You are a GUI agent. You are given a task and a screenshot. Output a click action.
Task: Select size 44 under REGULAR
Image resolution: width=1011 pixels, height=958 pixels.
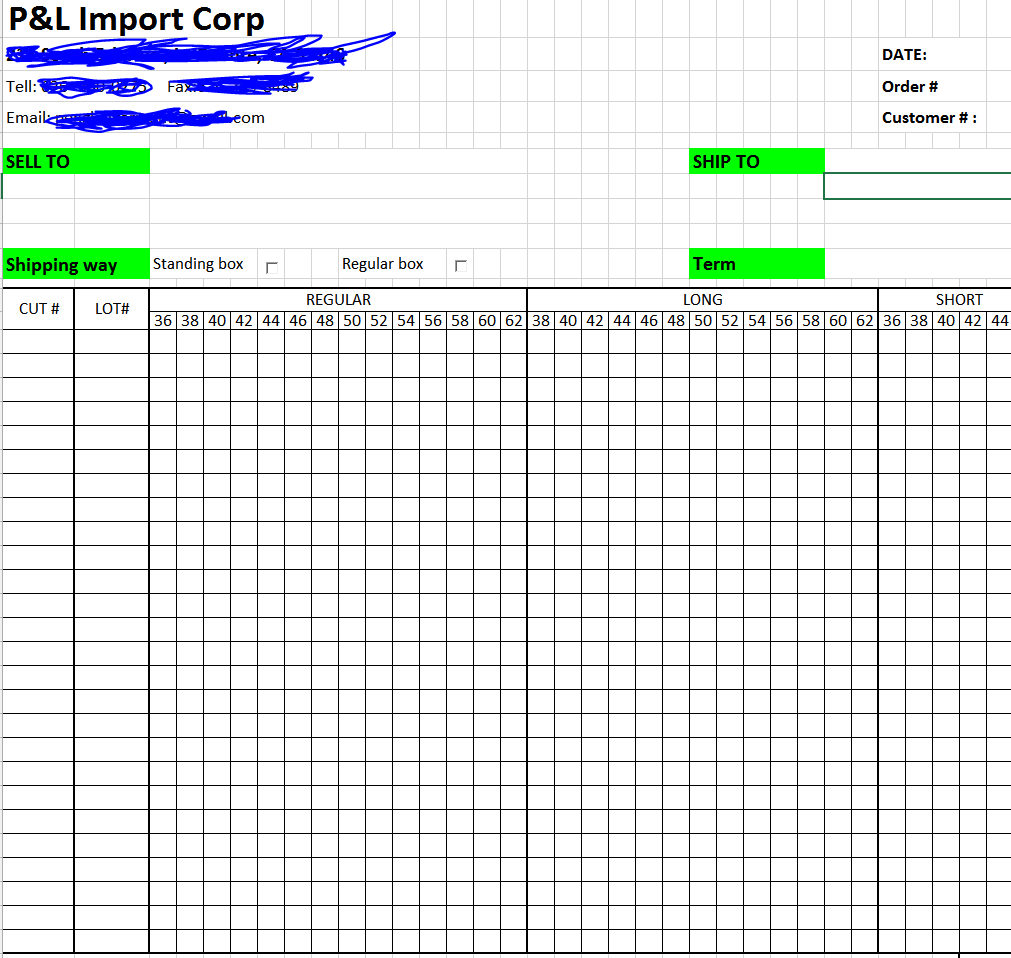click(x=271, y=320)
